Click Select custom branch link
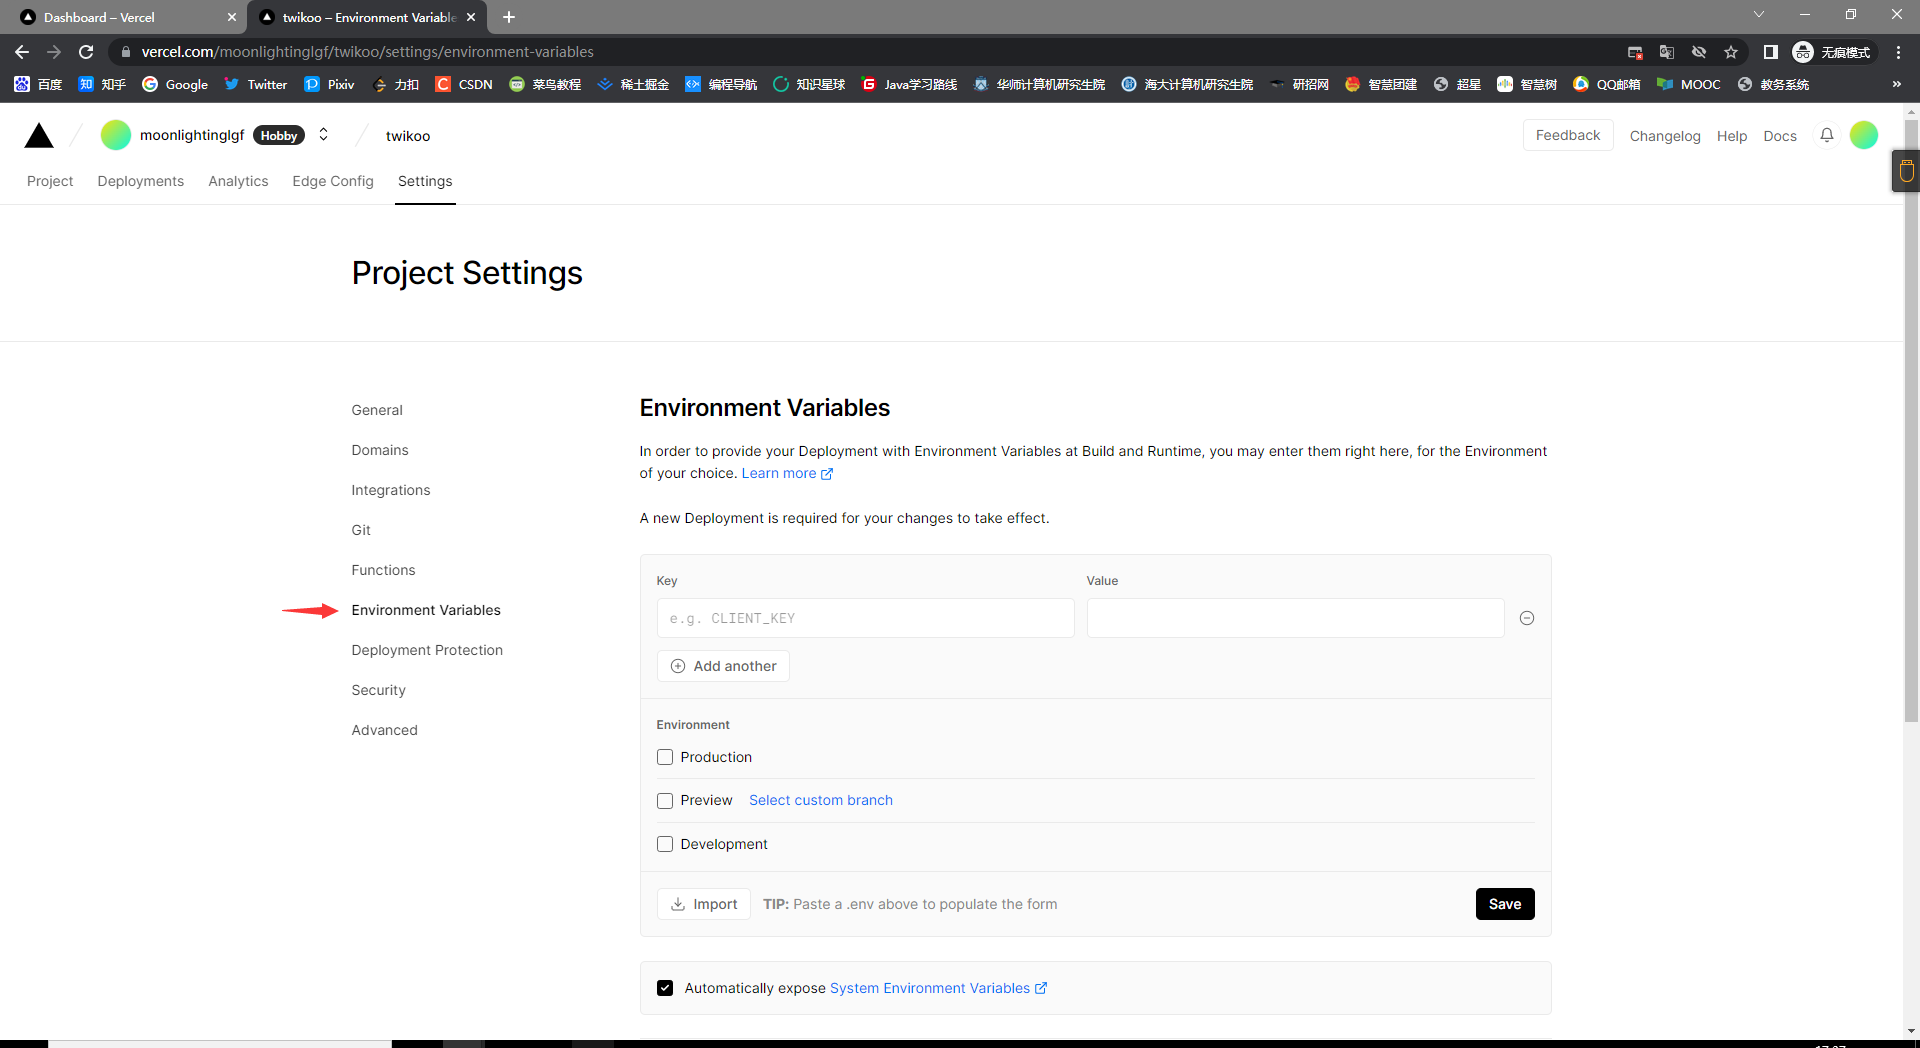The height and width of the screenshot is (1048, 1920). click(x=820, y=800)
